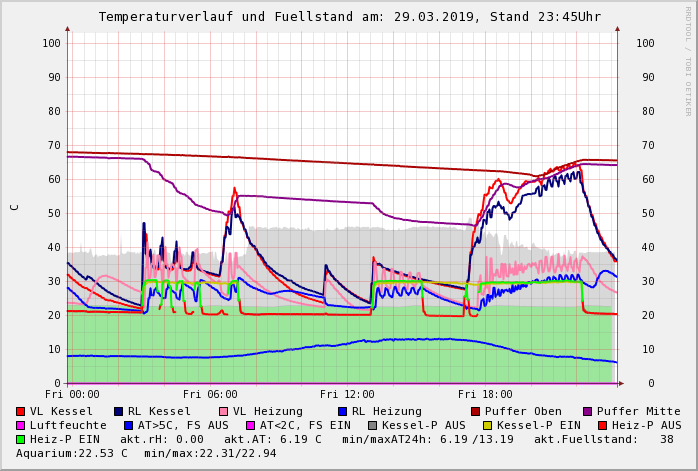Click the 'AT>5C, FS AUS' legend label

click(183, 425)
